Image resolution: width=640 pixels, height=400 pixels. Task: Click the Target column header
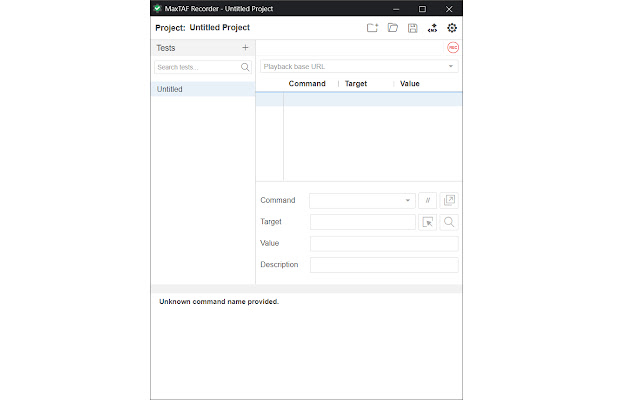tap(356, 84)
